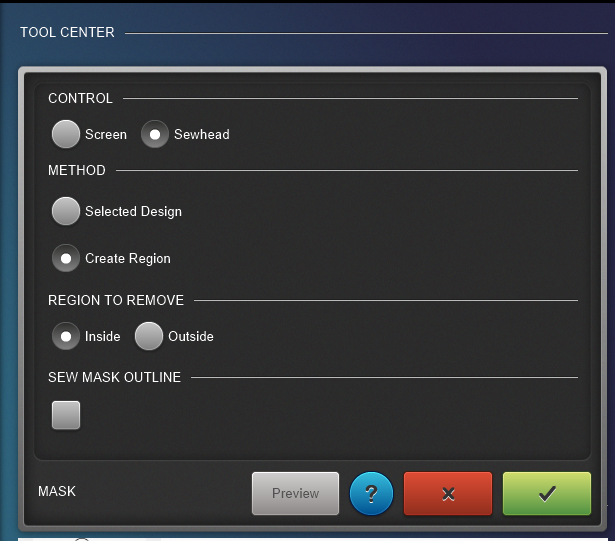Image resolution: width=615 pixels, height=541 pixels.
Task: Cancel mask with the red X button
Action: coord(448,494)
